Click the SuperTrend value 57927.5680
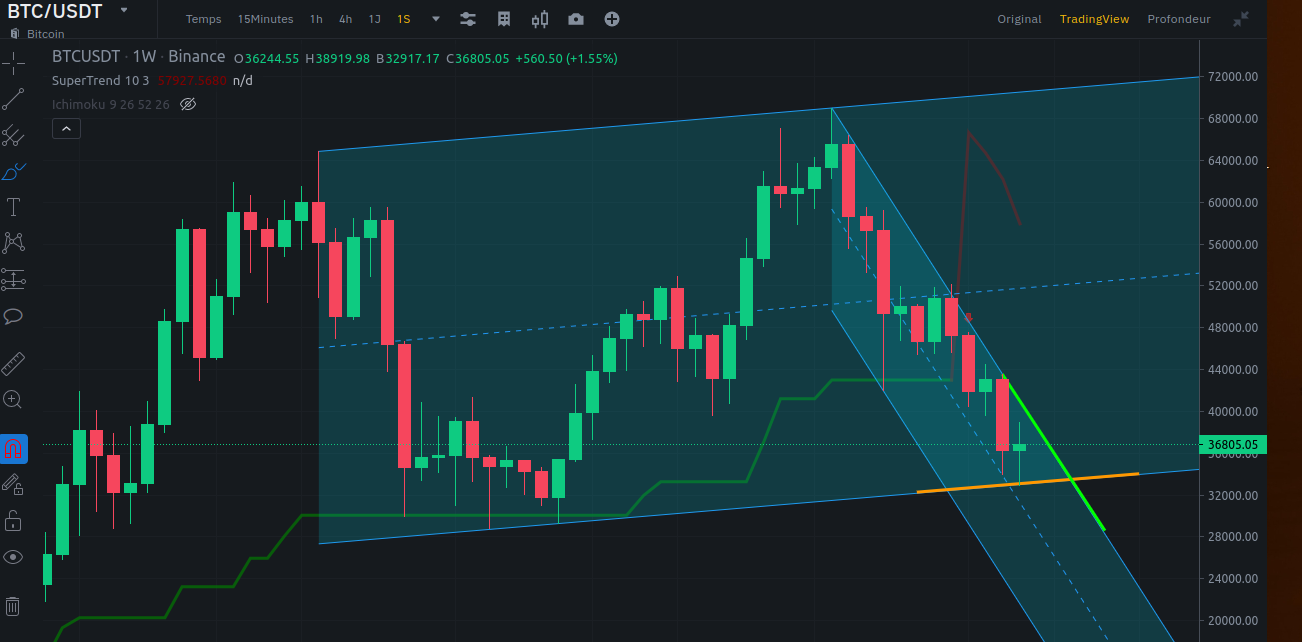This screenshot has width=1302, height=642. coord(192,81)
